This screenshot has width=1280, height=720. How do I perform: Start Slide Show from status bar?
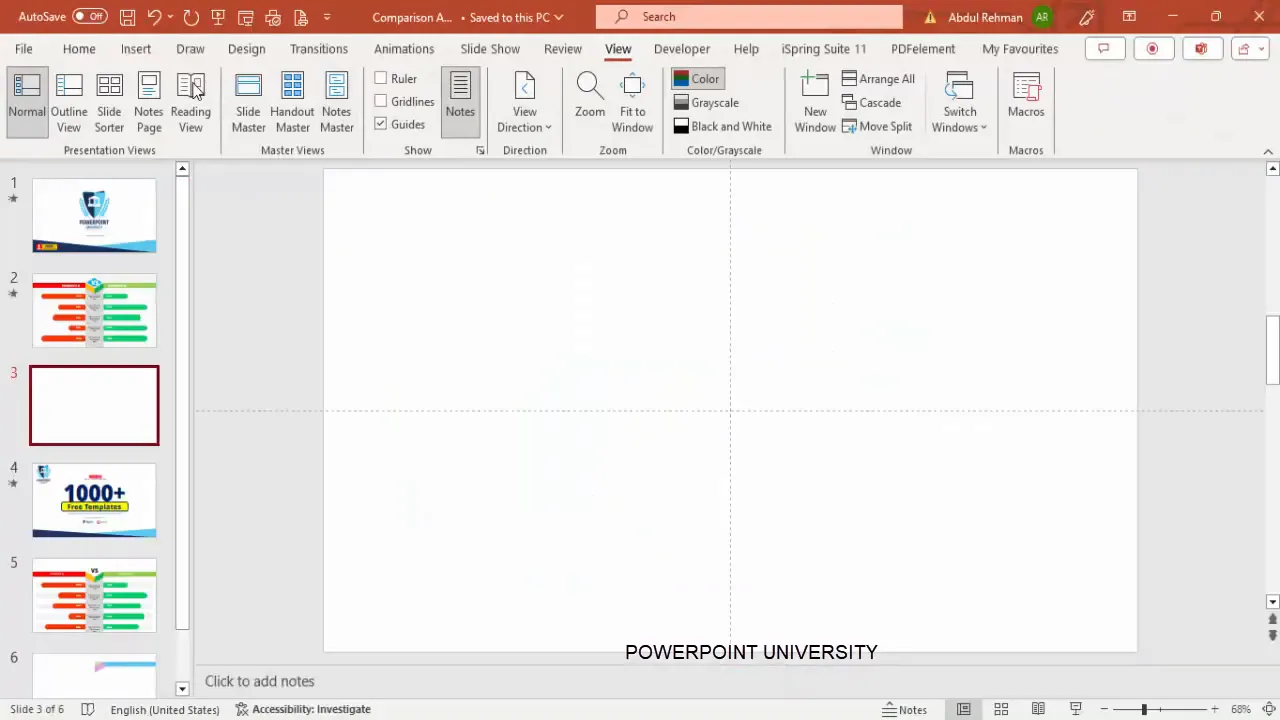[1076, 709]
